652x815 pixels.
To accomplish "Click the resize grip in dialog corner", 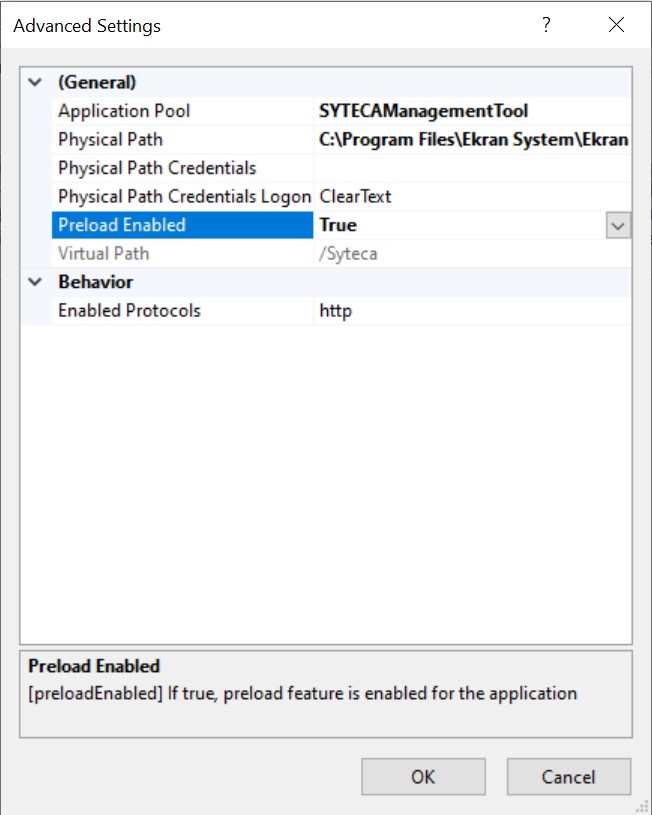I will [643, 806].
